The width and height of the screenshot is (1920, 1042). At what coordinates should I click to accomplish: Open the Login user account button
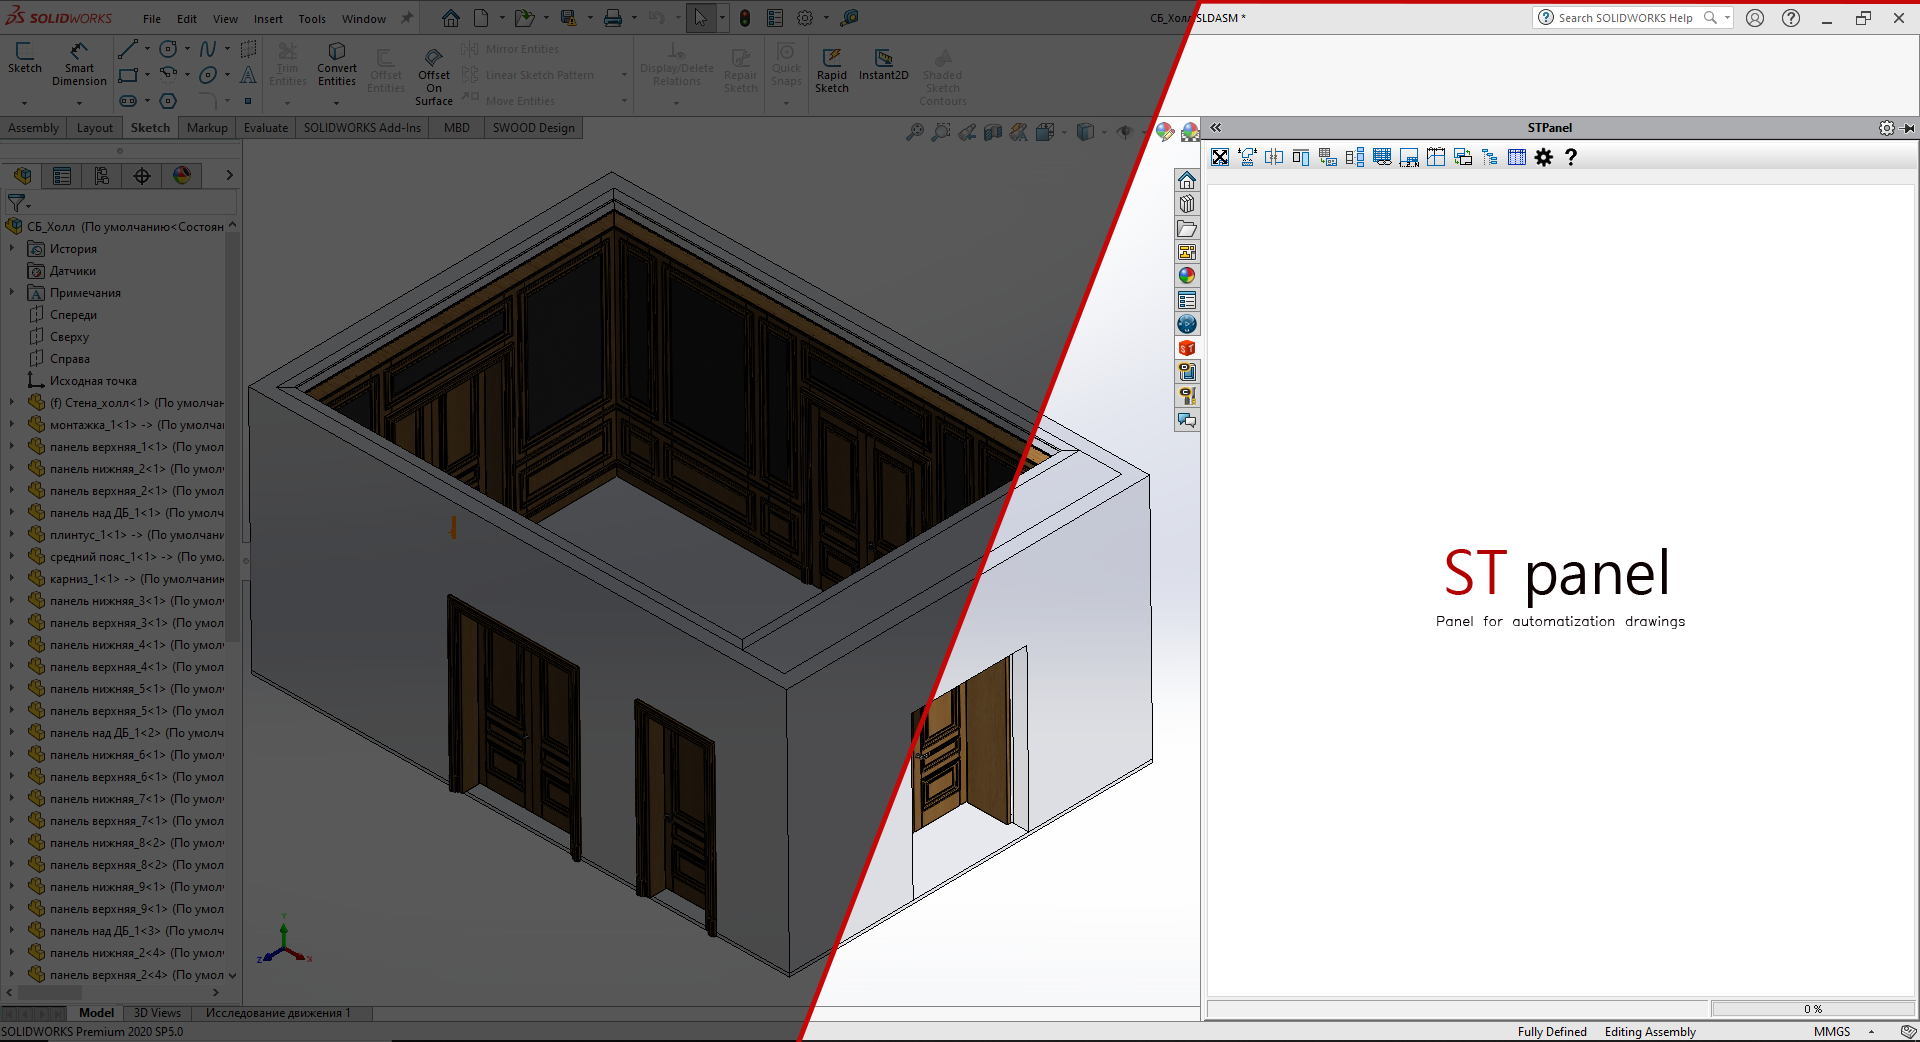(x=1755, y=18)
